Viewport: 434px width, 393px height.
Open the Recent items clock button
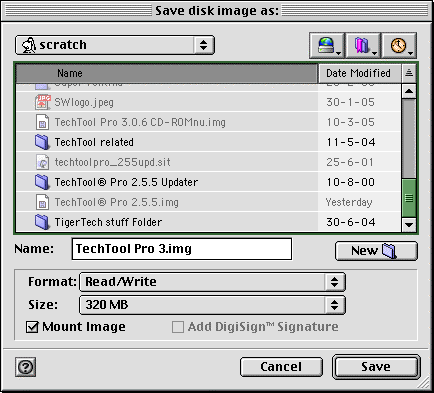pos(399,46)
